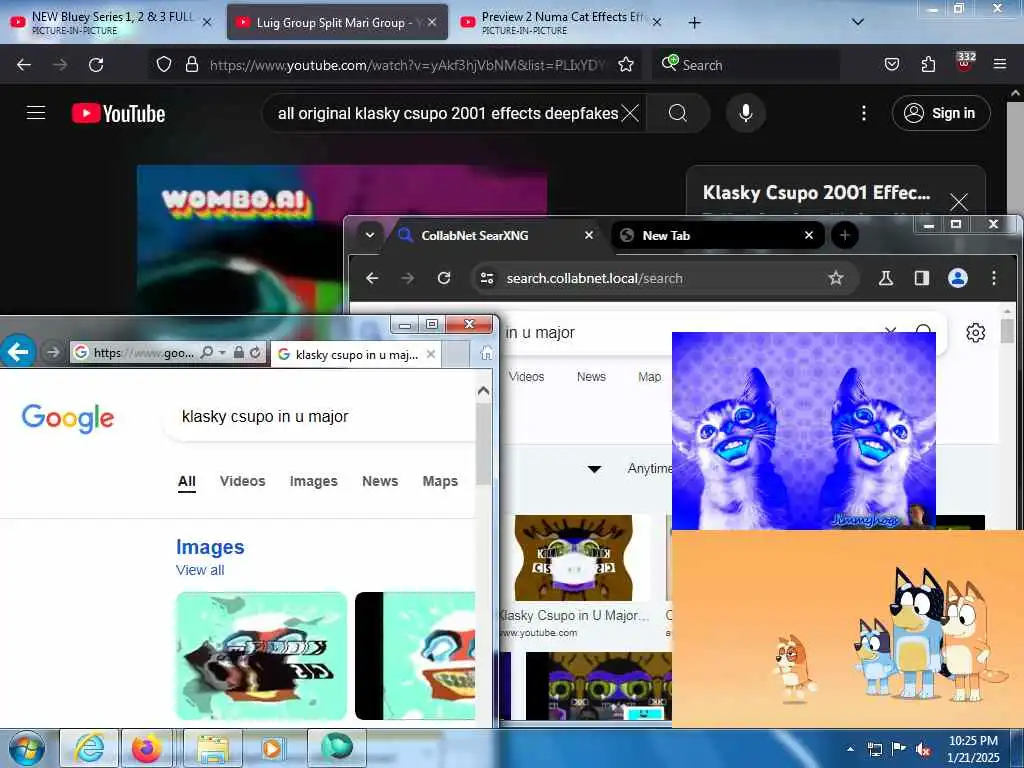Select CollabNet SearXNG tab in Chrome
The image size is (1024, 768).
[x=496, y=235]
